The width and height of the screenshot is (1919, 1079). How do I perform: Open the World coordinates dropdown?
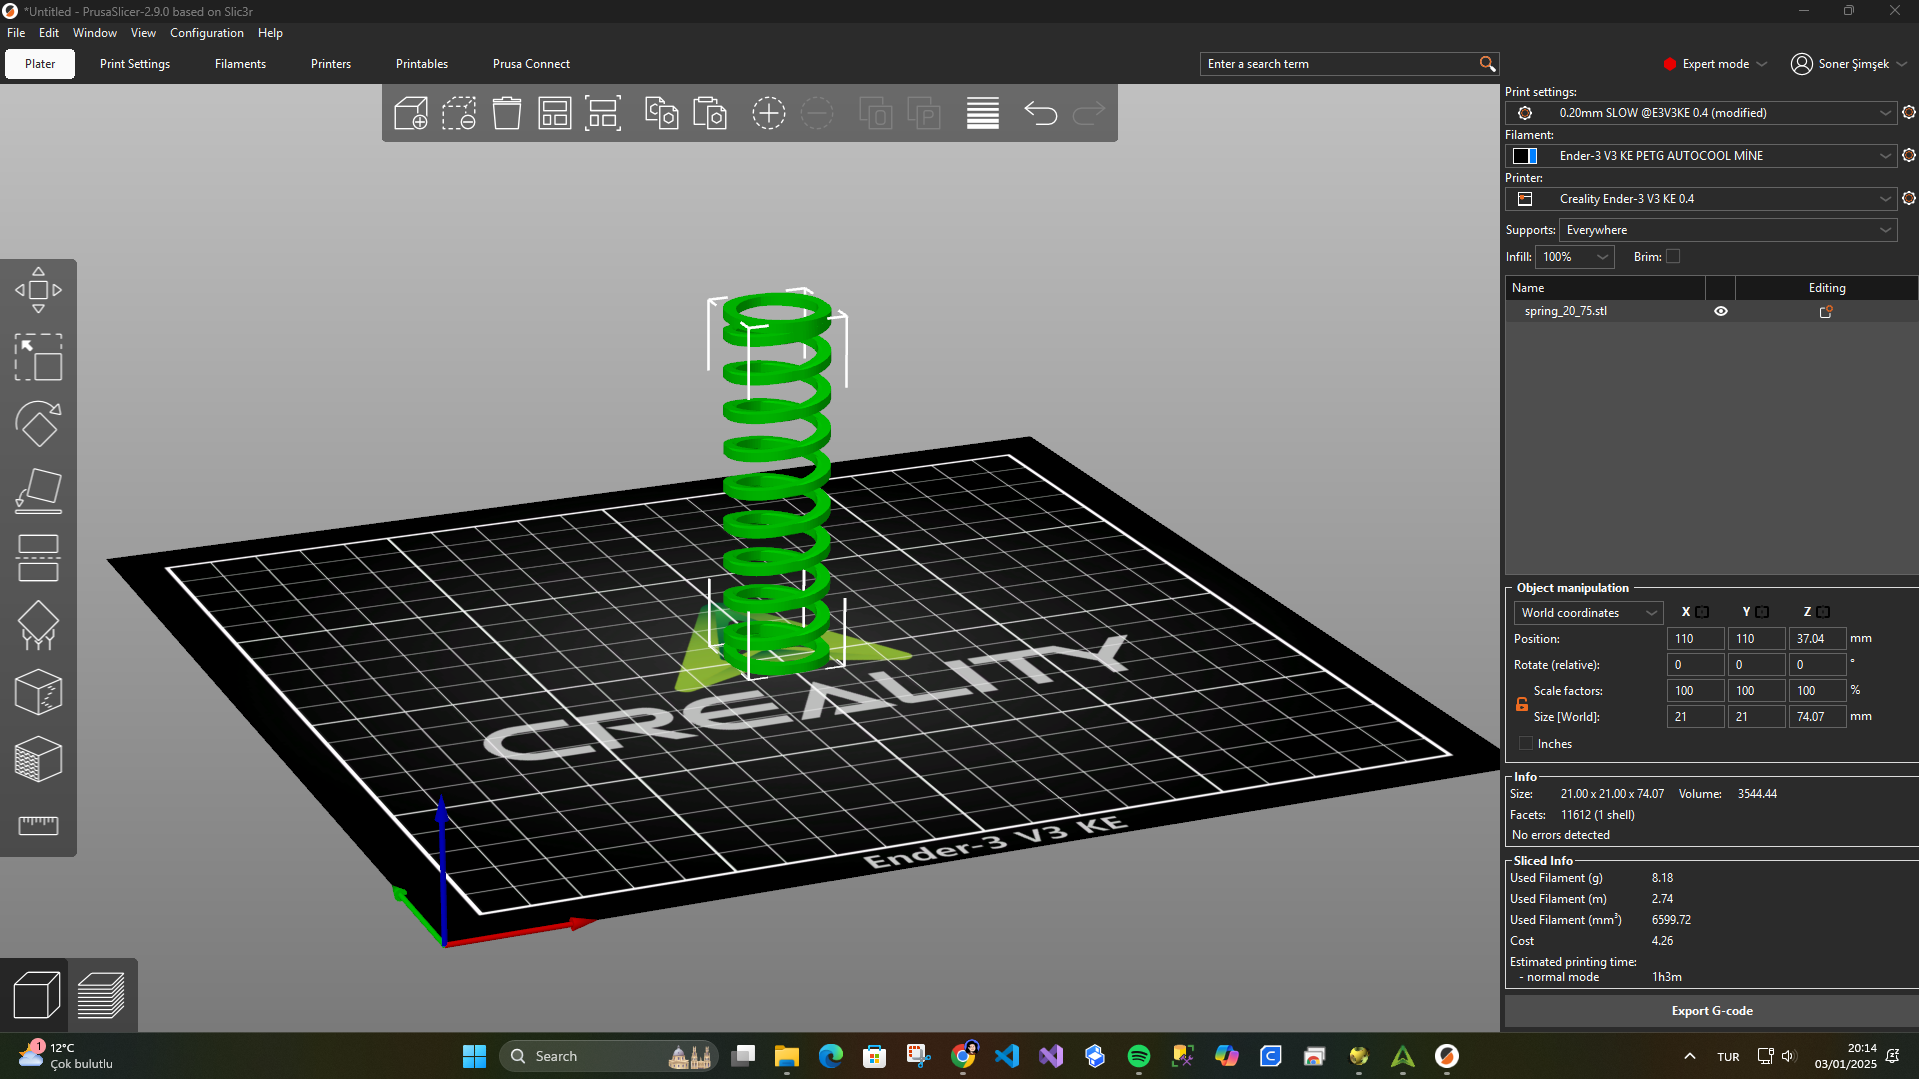[x=1588, y=613]
